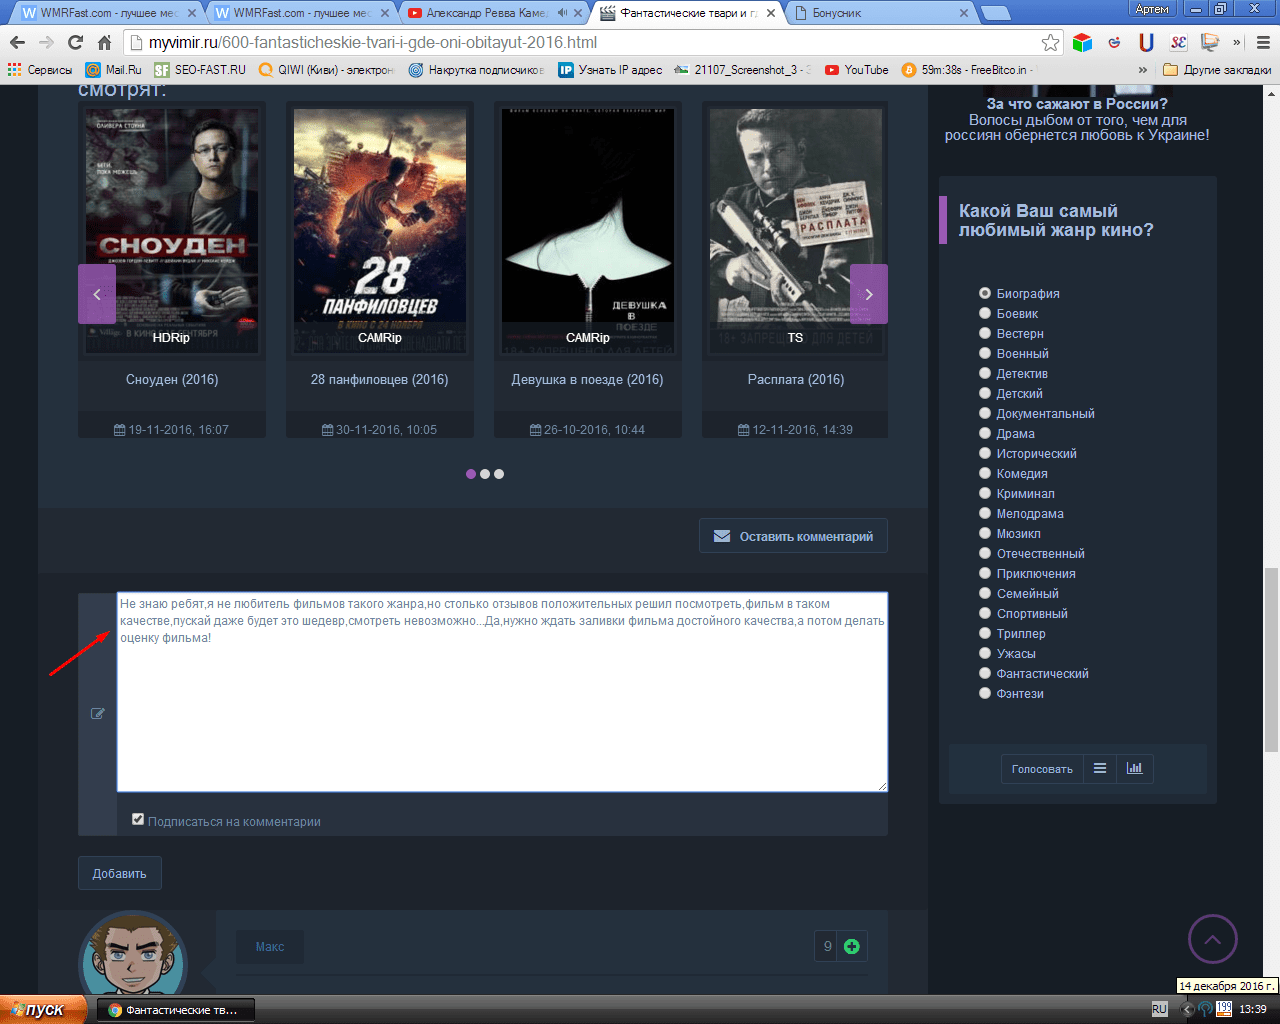The width and height of the screenshot is (1280, 1024).
Task: Open QIWI bookmark in bookmarks bar
Action: point(327,70)
